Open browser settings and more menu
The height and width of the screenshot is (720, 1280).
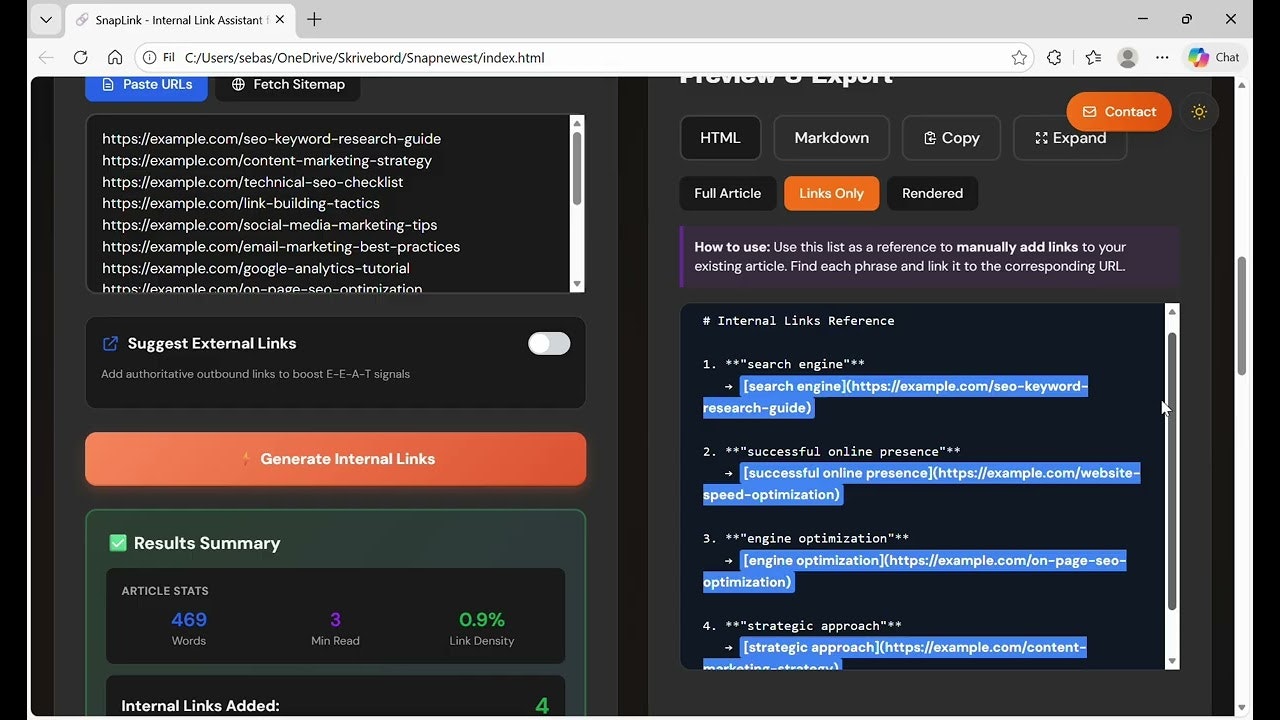(1162, 57)
